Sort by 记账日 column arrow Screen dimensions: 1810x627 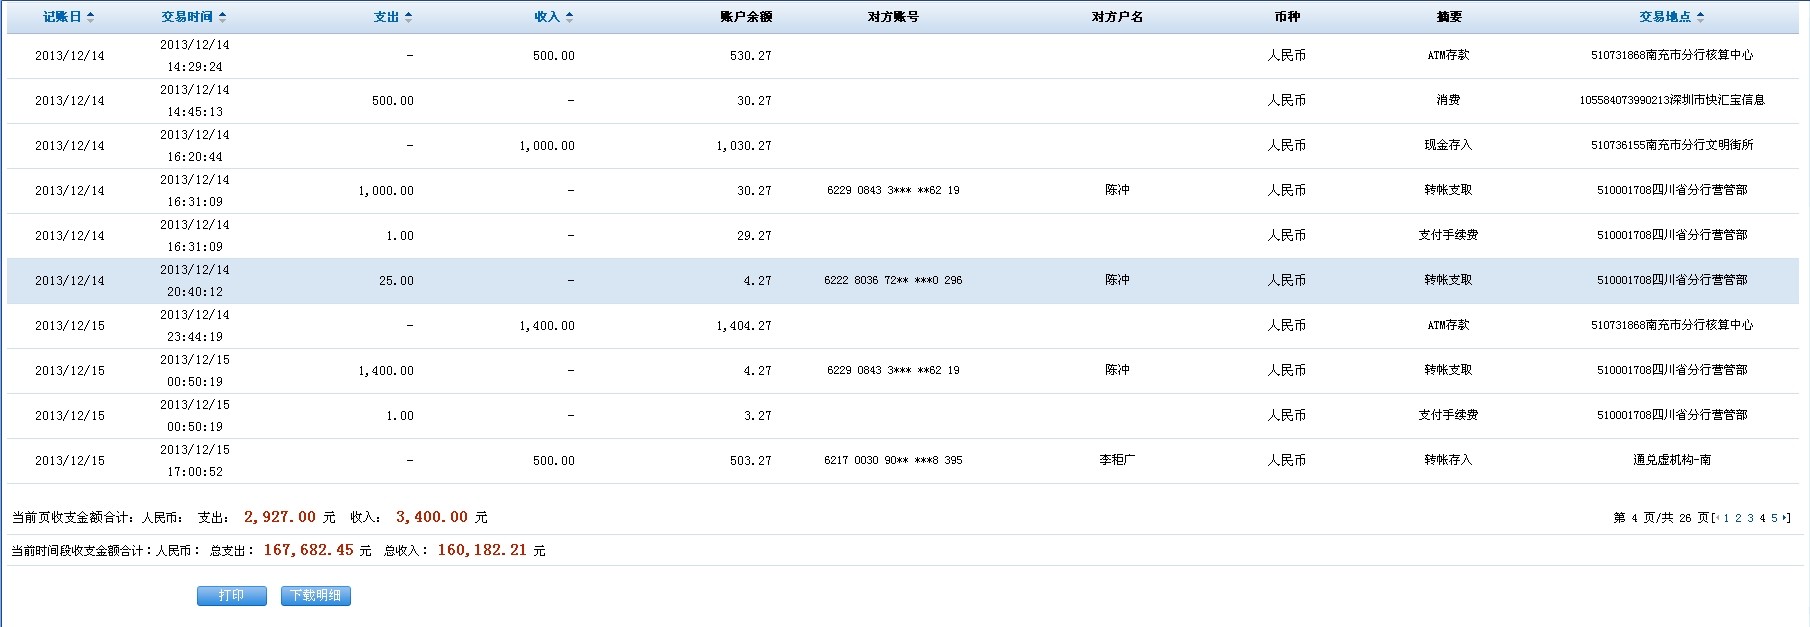coord(91,17)
